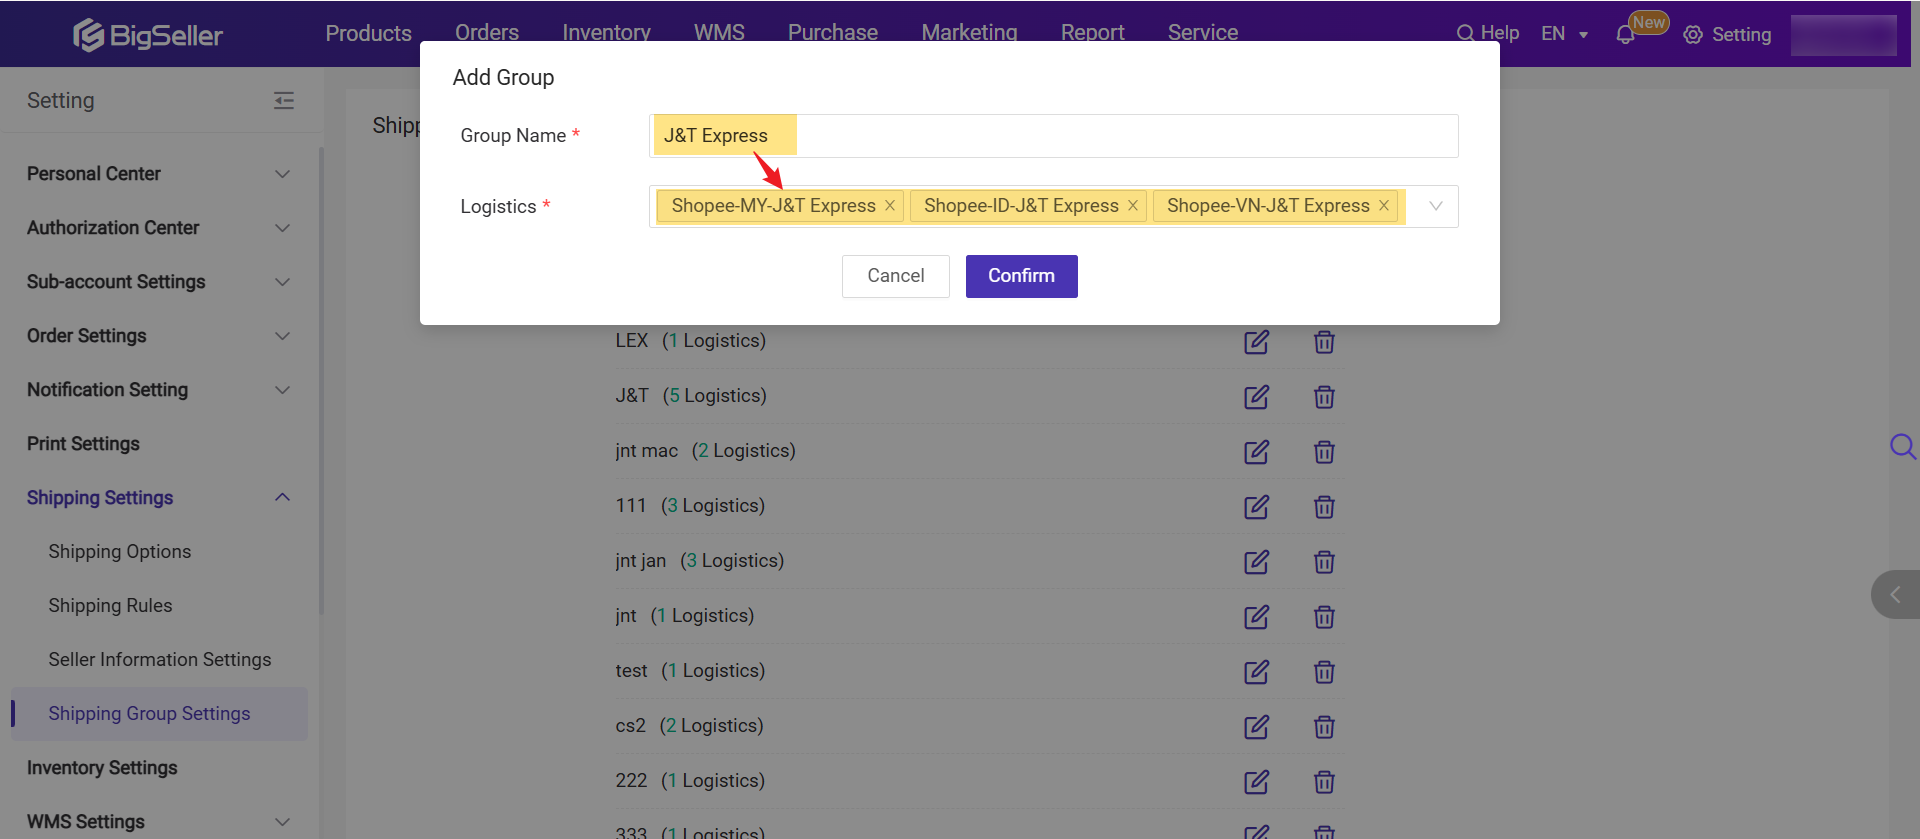Screen dimensions: 1920x839
Task: Expand Personal Center section
Action: click(283, 174)
